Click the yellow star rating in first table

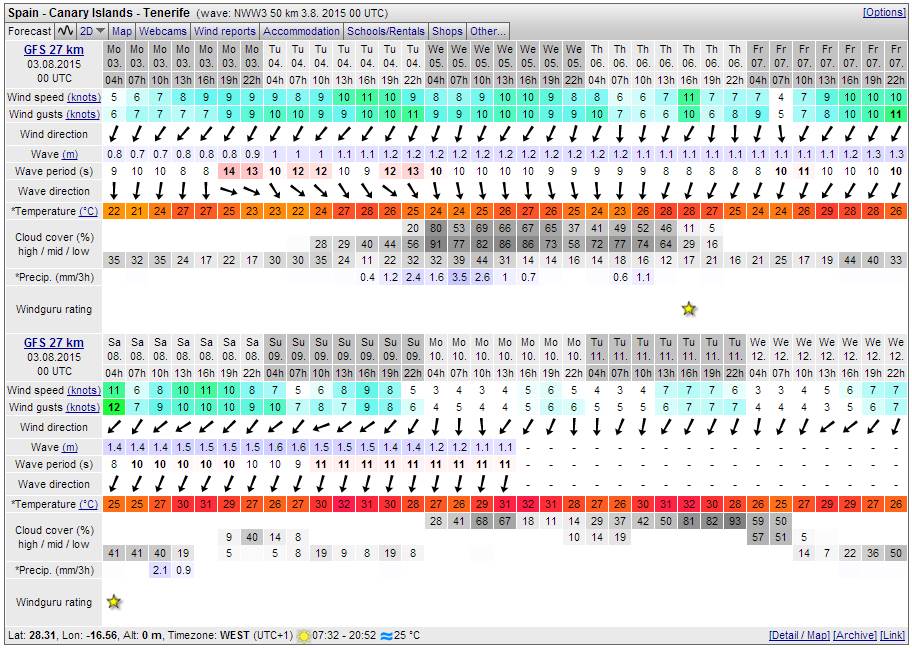pos(688,309)
